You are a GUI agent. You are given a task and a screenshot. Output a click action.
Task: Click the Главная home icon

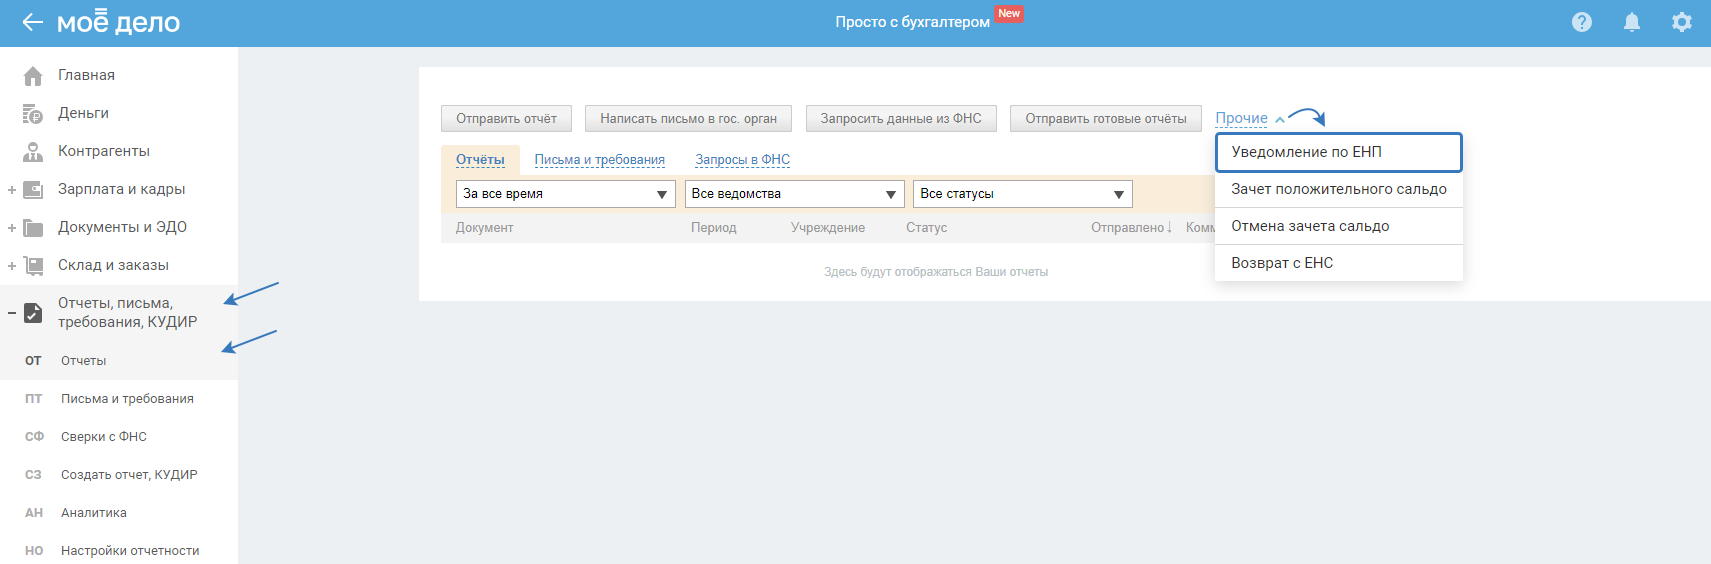33,76
